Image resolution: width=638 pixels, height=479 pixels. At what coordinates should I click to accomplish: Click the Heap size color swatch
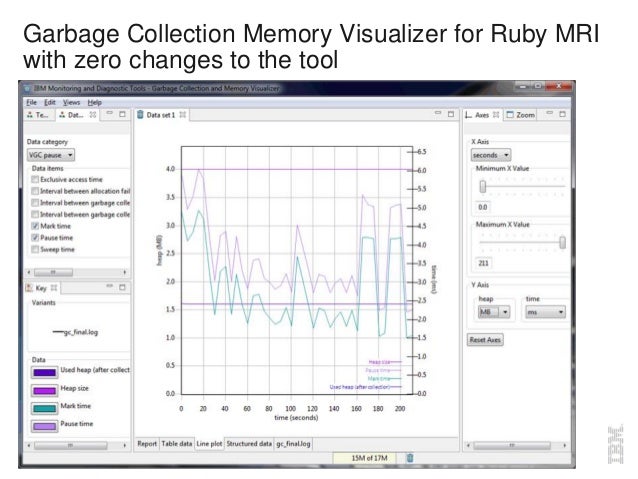[x=44, y=391]
